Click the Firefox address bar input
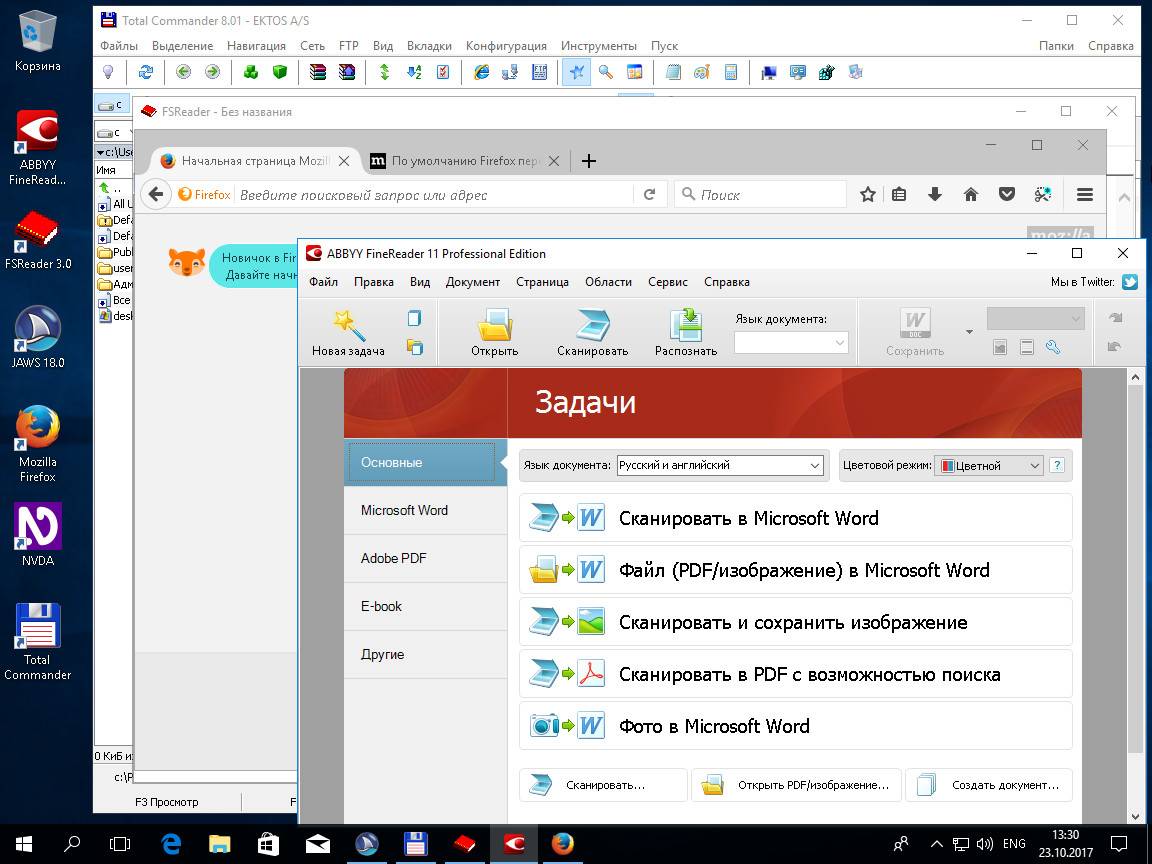Image resolution: width=1152 pixels, height=864 pixels. tap(433, 195)
